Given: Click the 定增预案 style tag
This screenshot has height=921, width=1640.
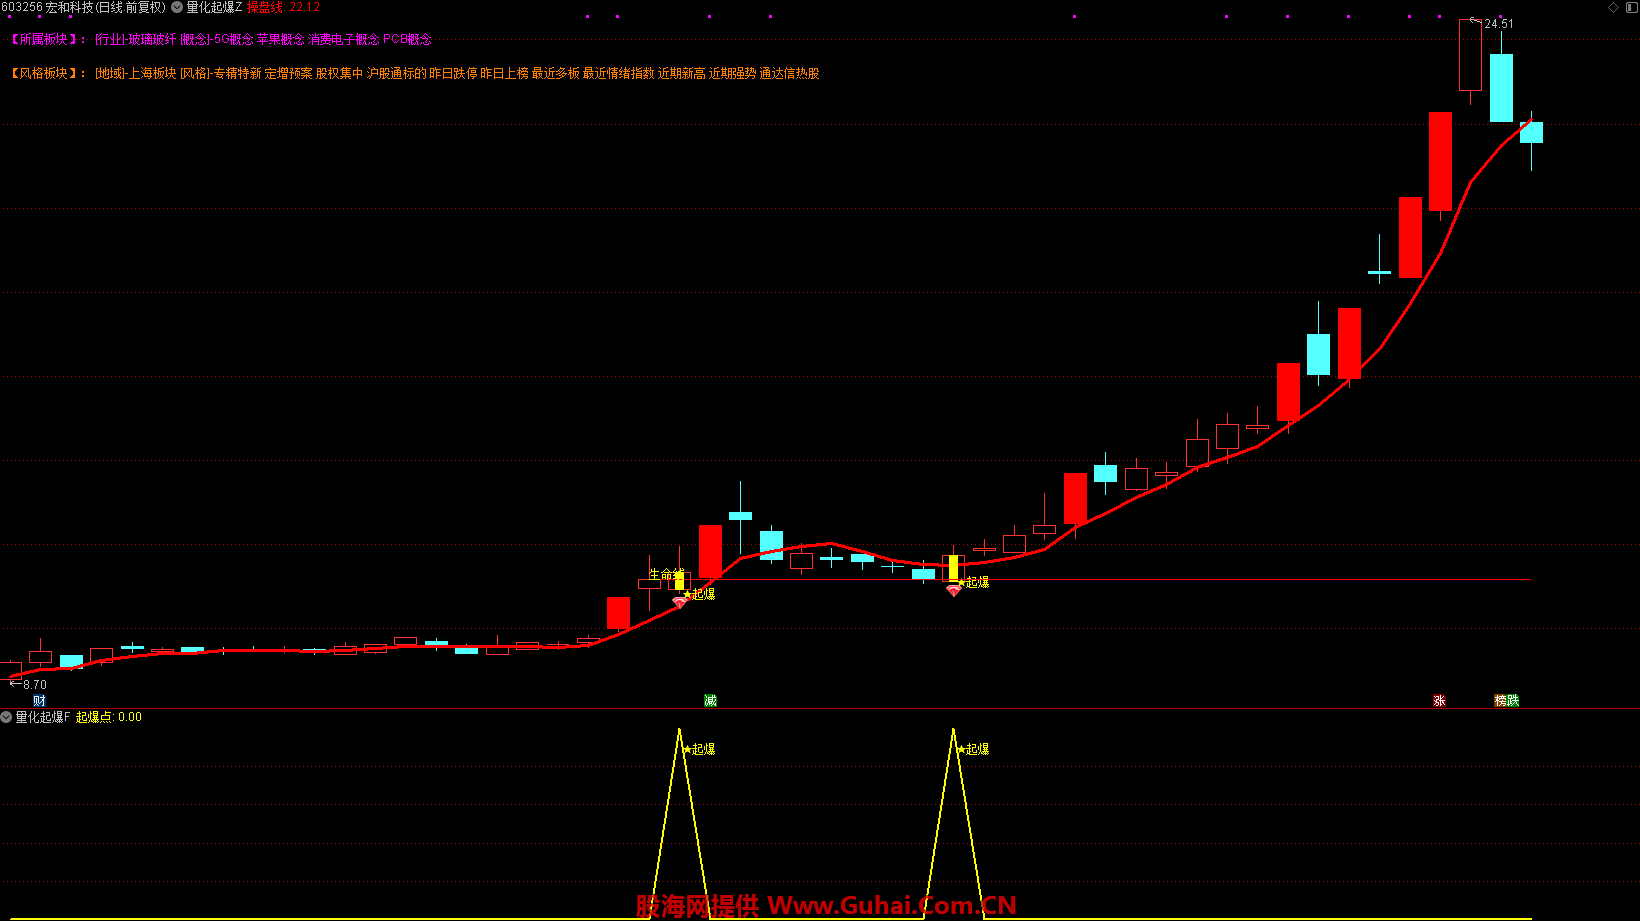Looking at the screenshot, I should pos(288,73).
